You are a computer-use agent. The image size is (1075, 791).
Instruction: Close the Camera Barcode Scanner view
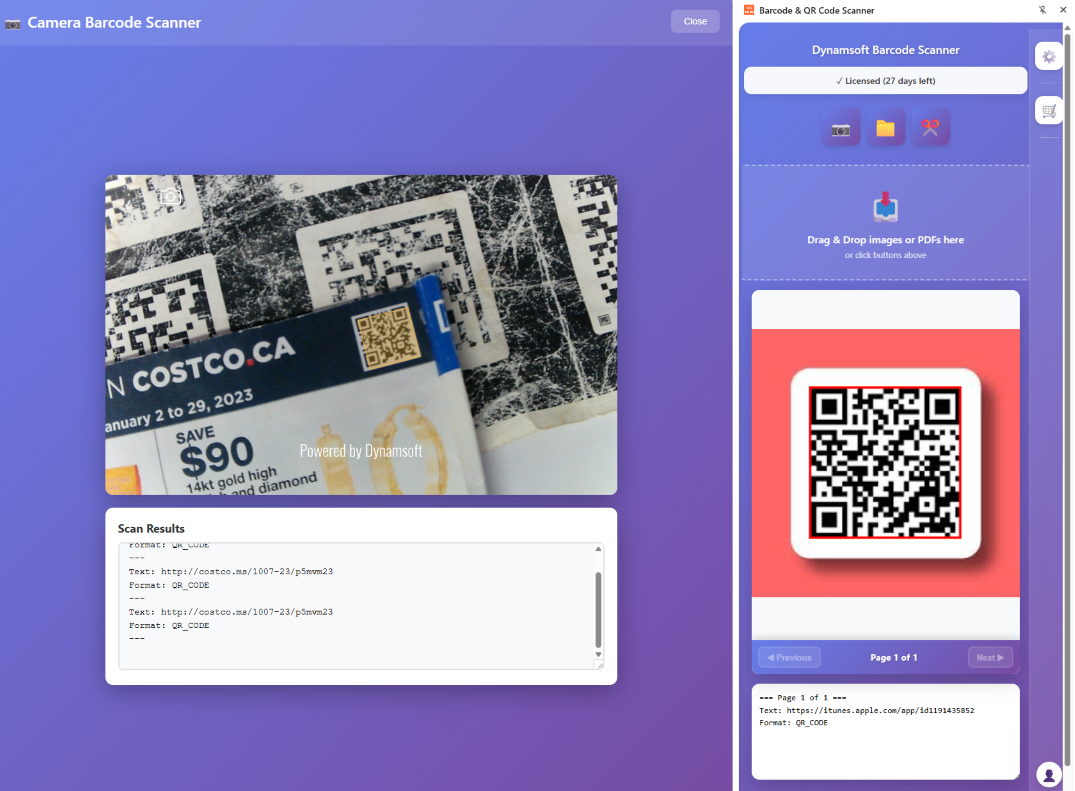tap(694, 21)
